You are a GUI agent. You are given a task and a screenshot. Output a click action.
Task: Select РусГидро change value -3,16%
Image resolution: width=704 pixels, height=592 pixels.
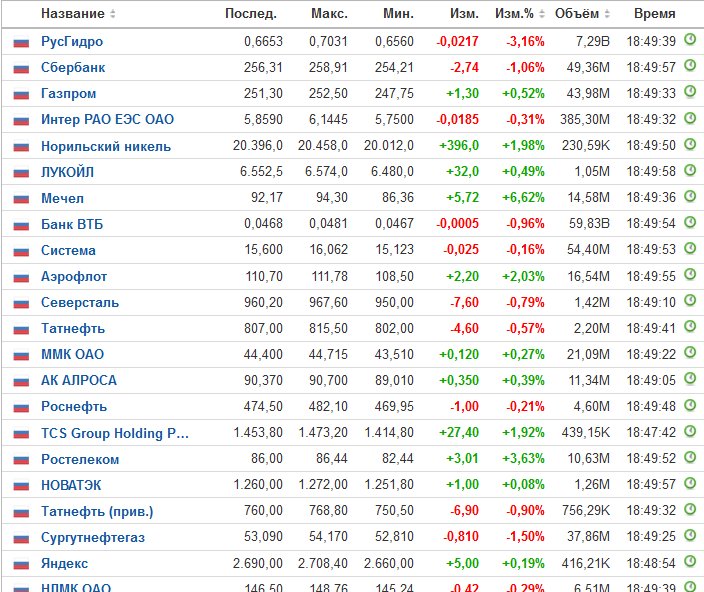pyautogui.click(x=525, y=42)
